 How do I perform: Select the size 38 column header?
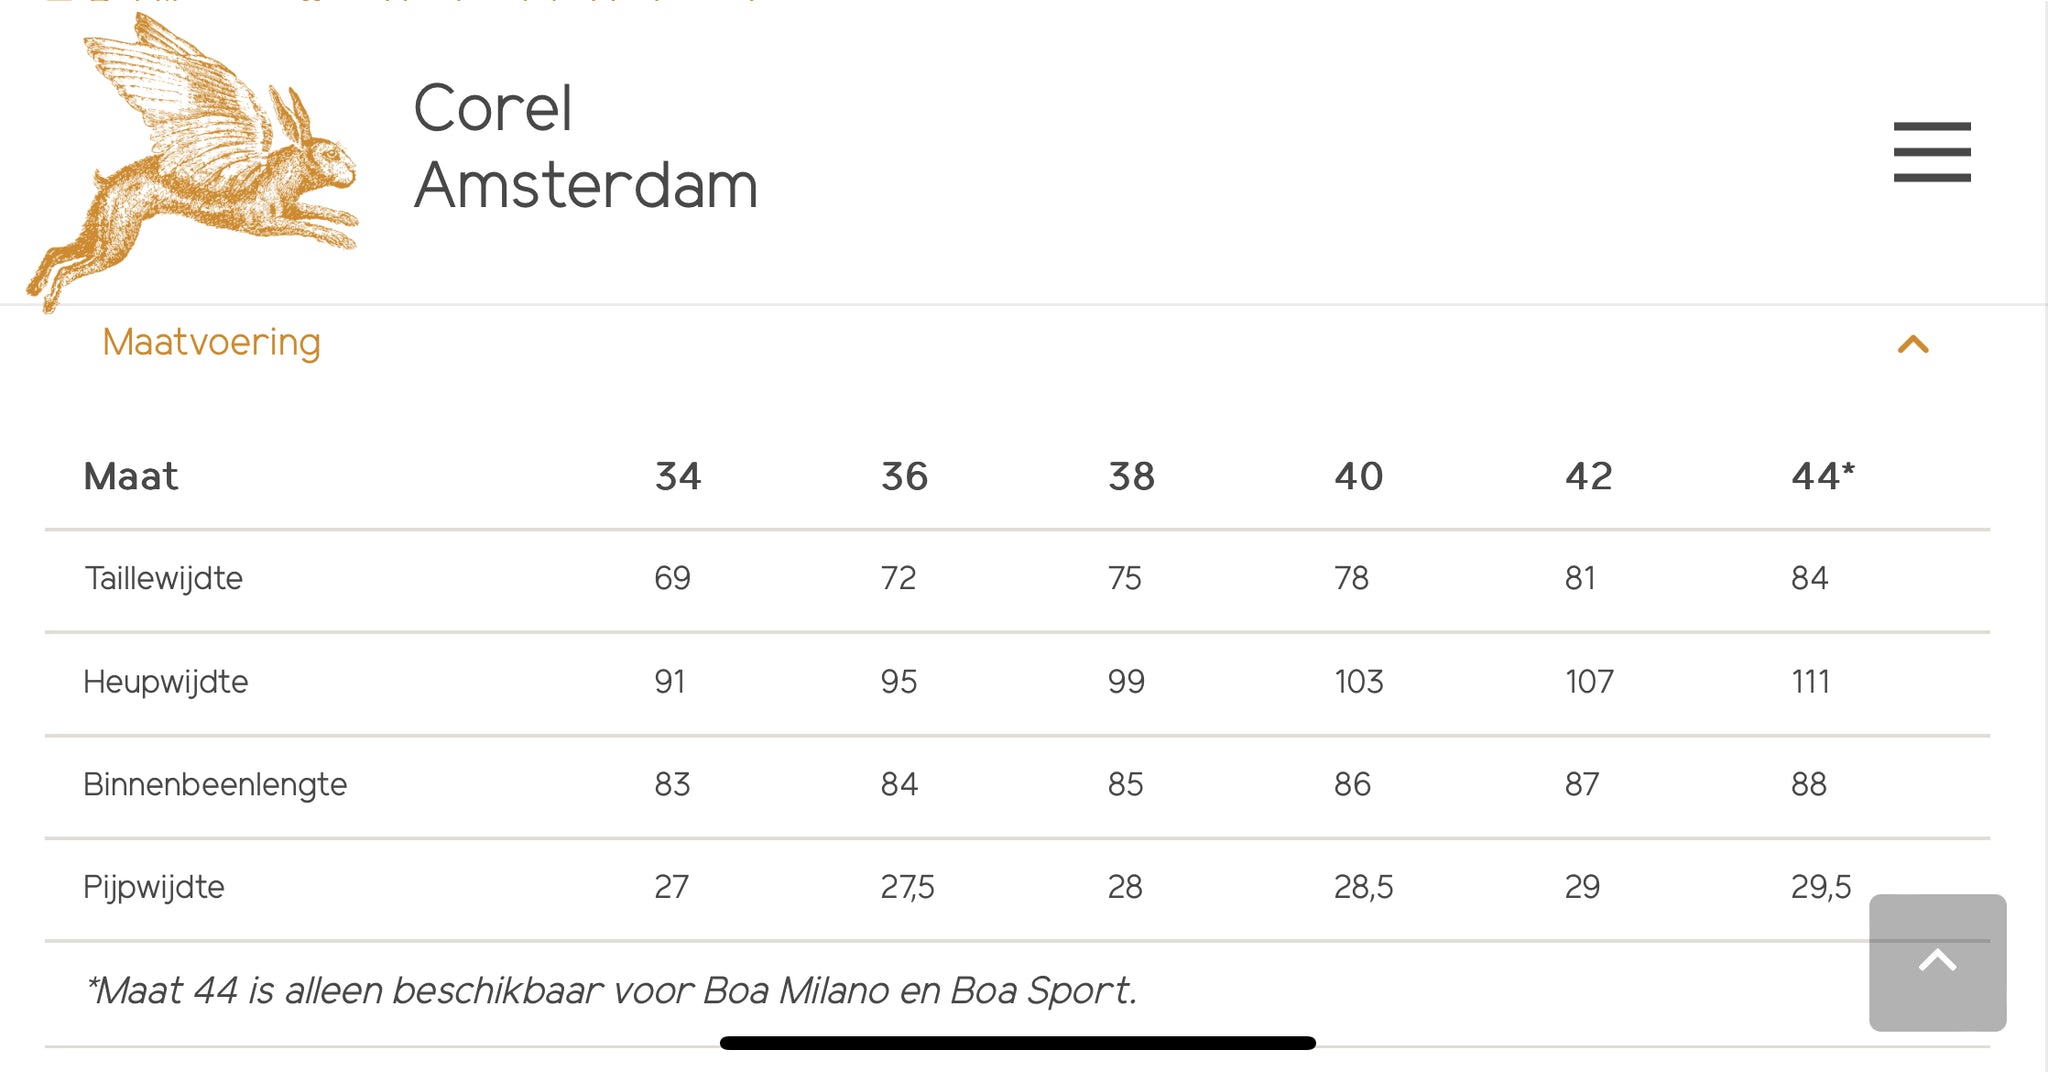1131,476
